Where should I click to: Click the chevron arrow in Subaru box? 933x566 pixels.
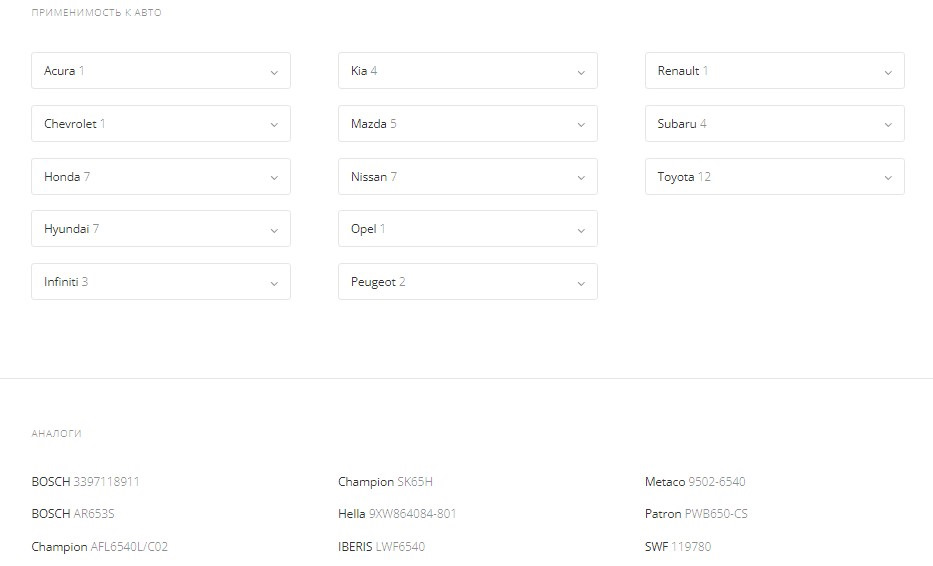[888, 125]
